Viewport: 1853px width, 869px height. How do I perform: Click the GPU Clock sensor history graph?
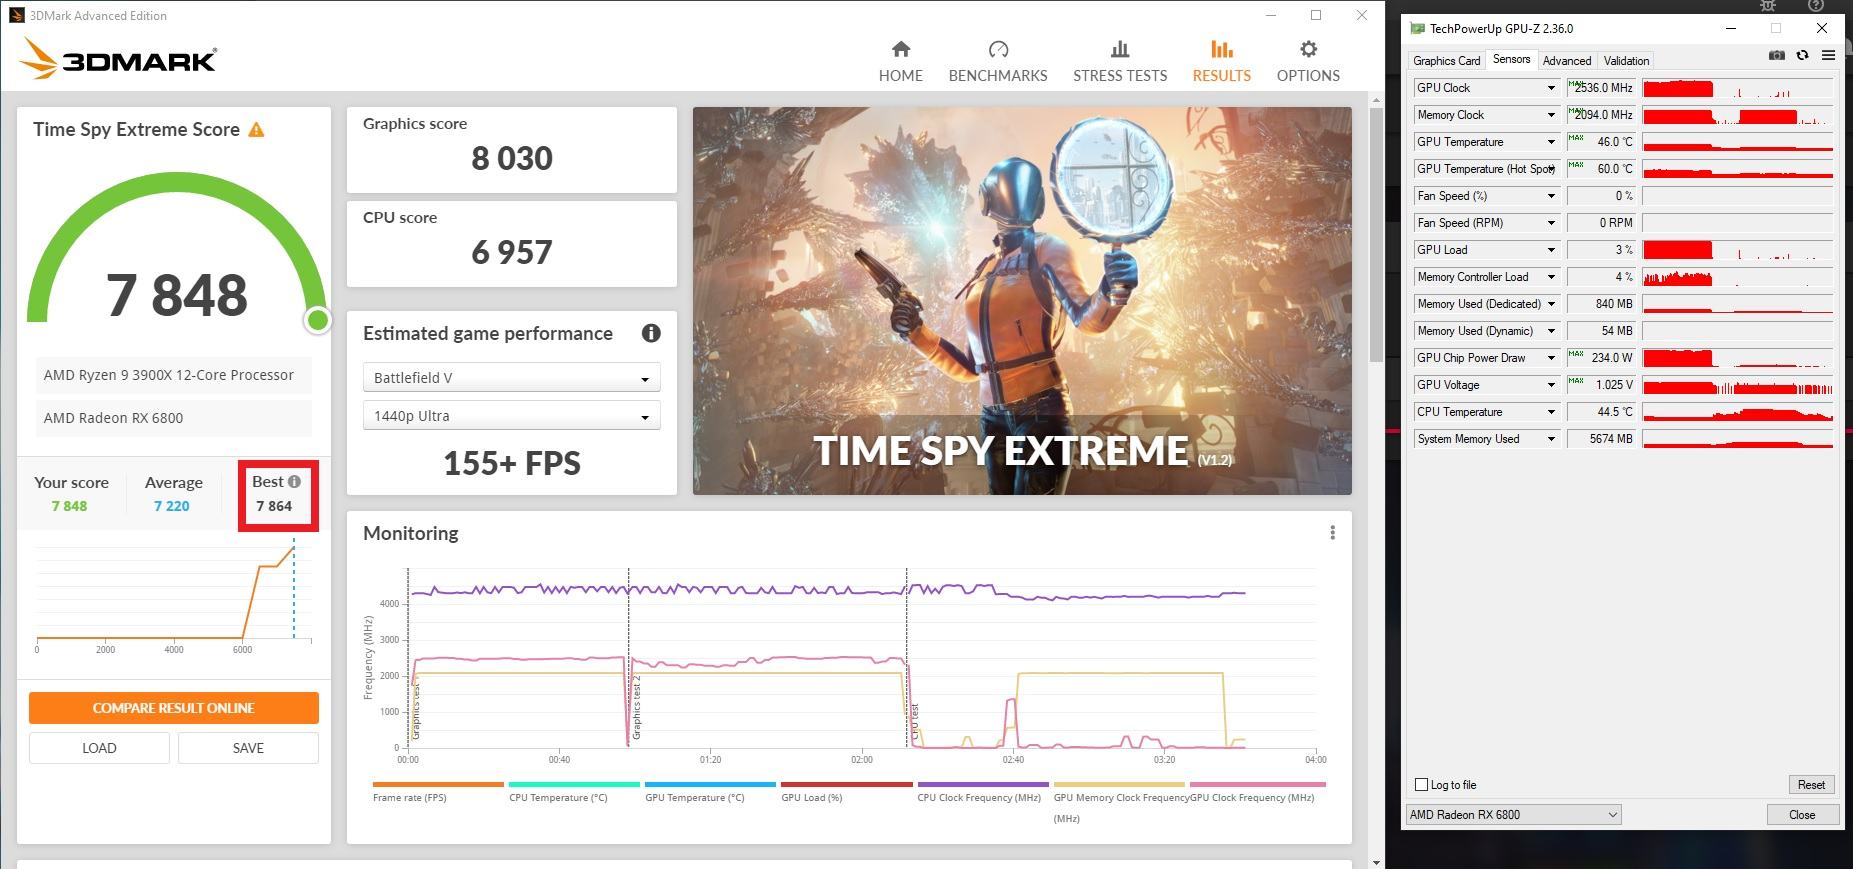tap(1737, 88)
